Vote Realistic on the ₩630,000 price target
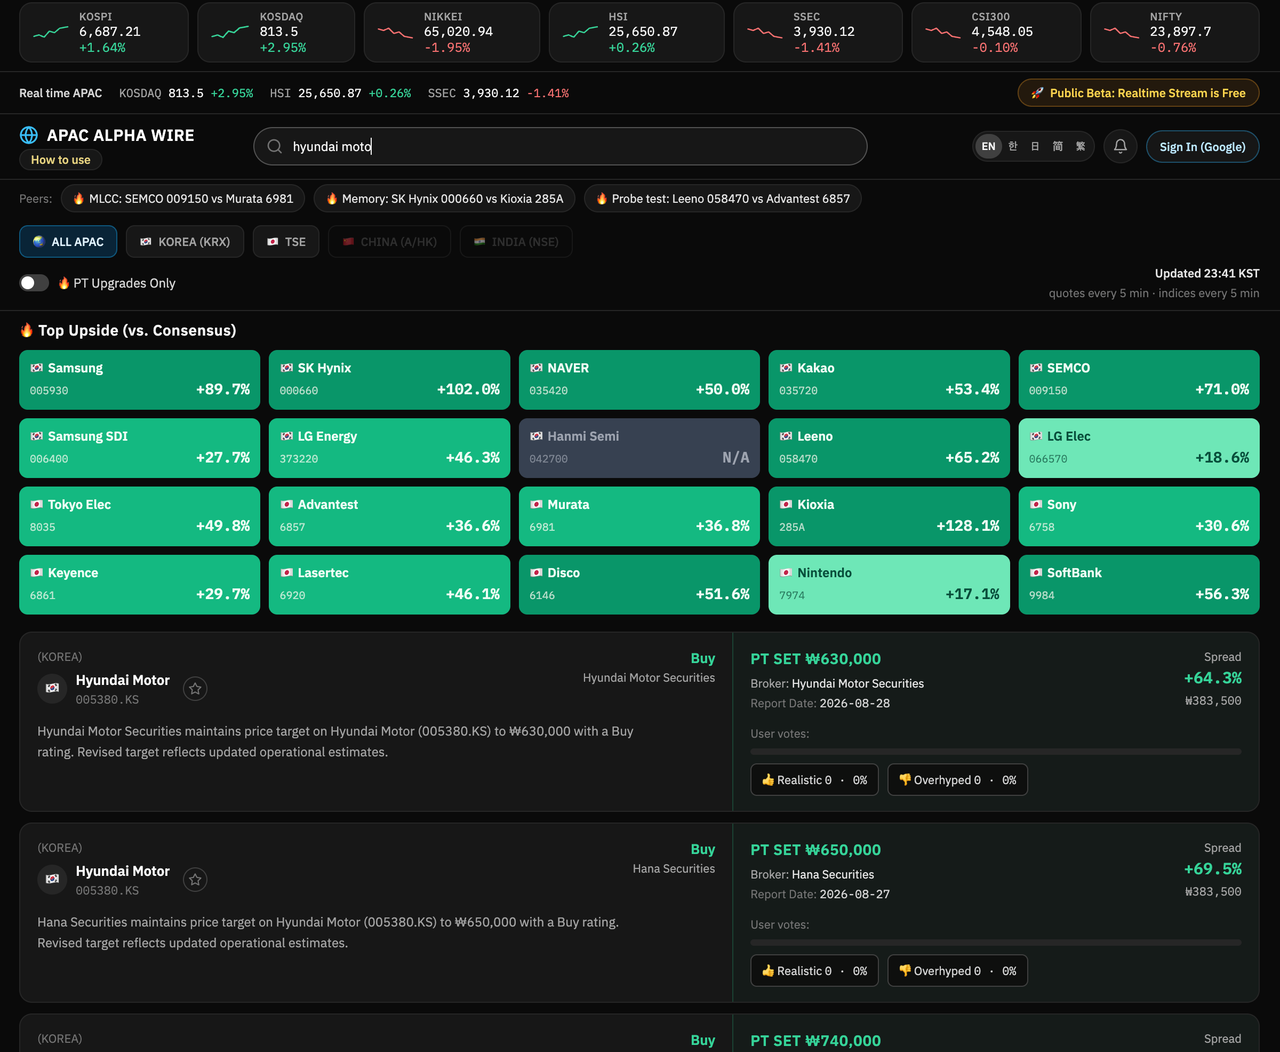1280x1052 pixels. 815,780
